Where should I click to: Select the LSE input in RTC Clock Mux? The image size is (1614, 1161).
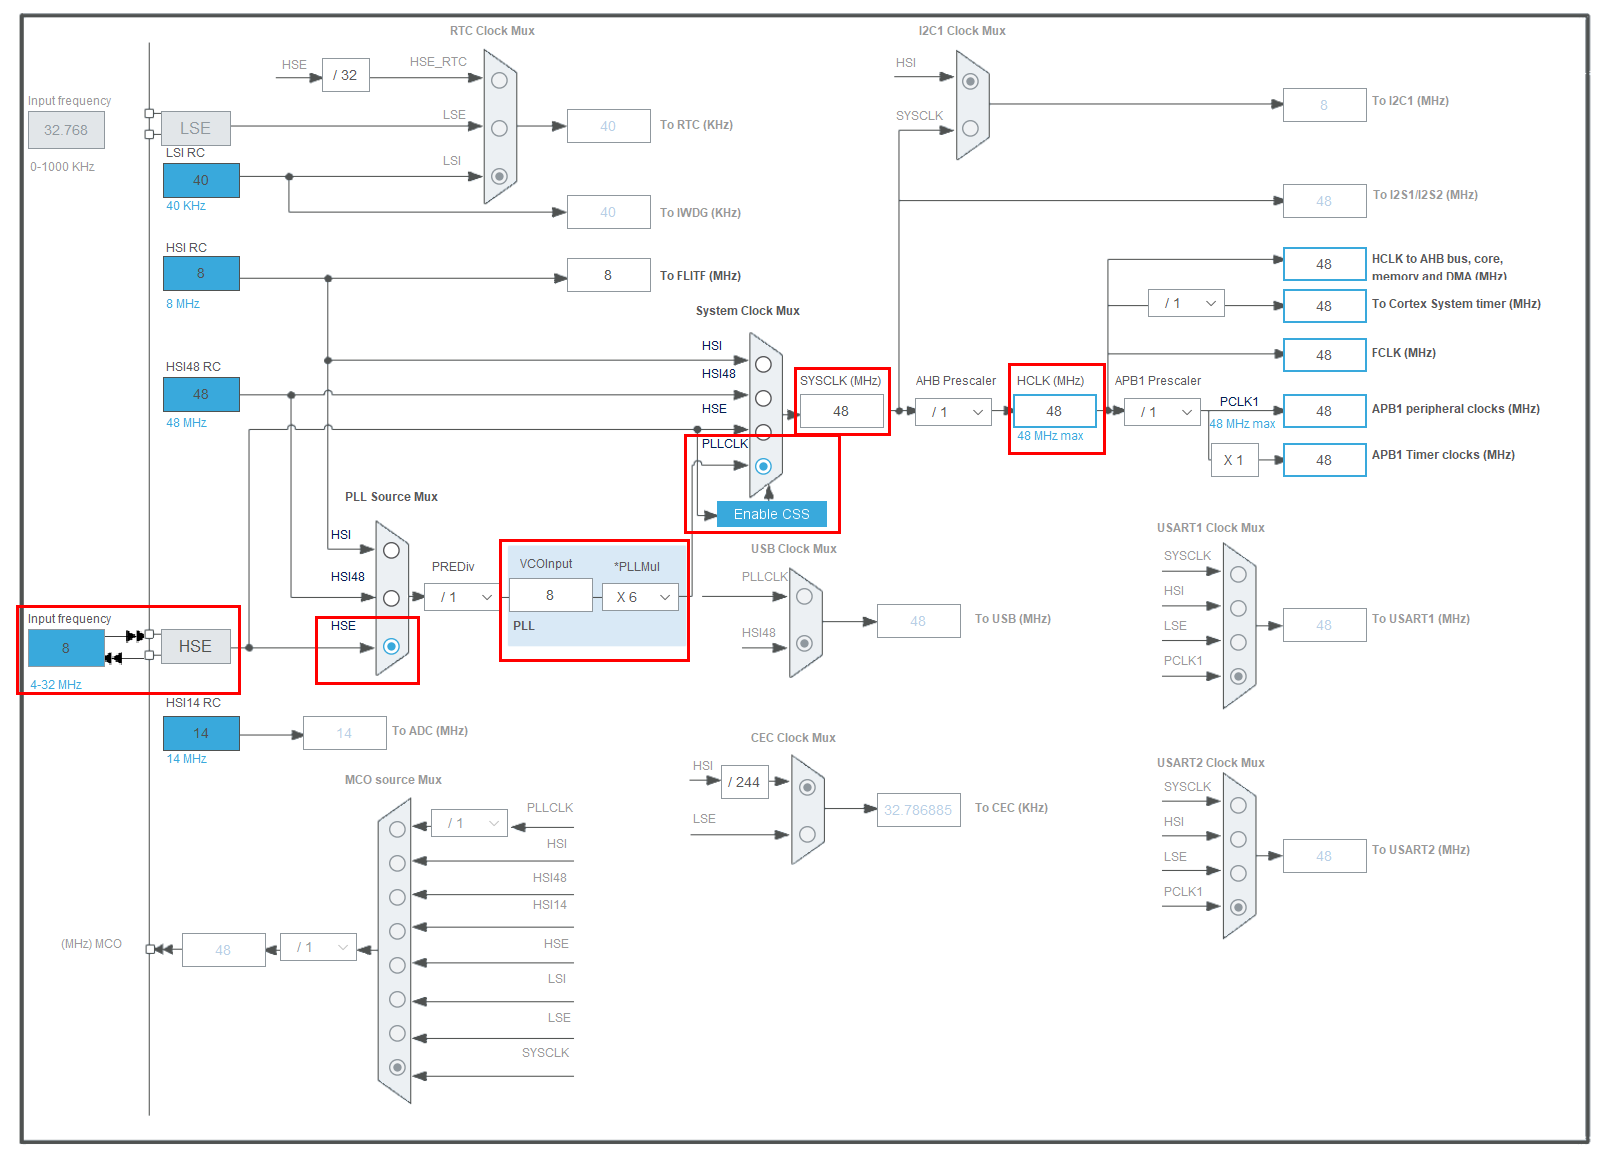(499, 127)
